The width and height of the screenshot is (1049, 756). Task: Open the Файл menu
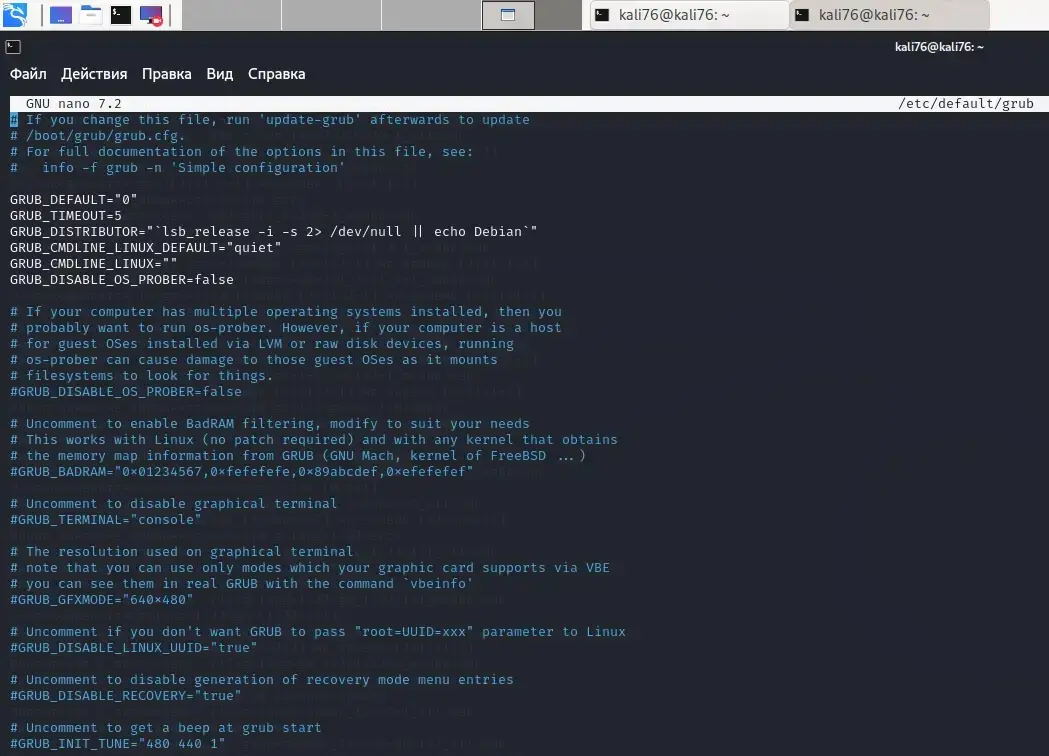(x=28, y=74)
